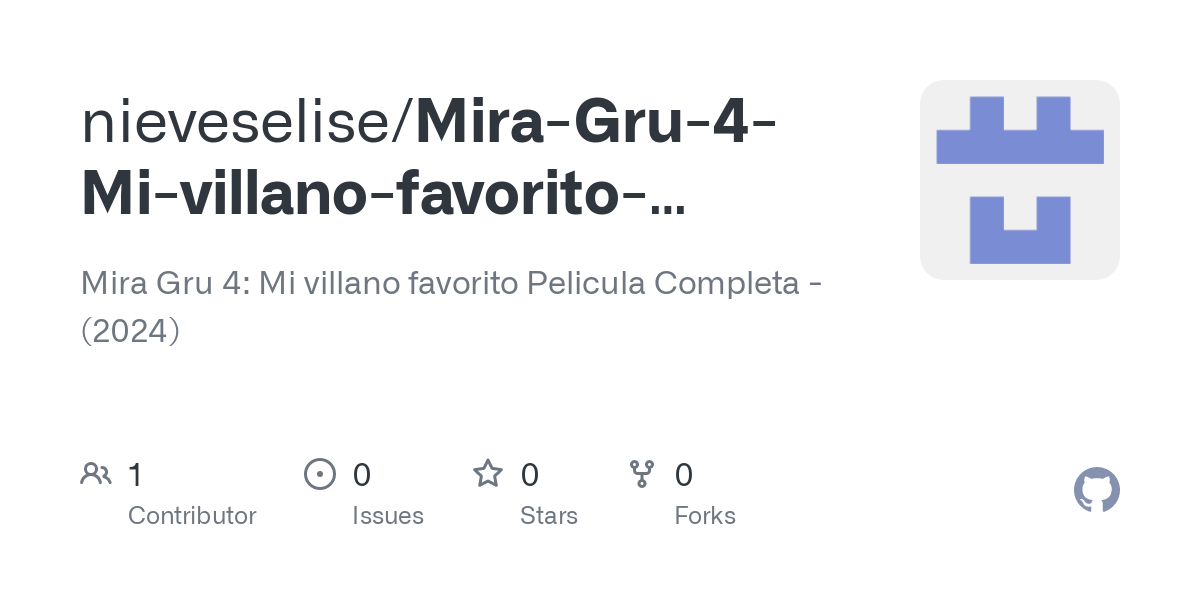This screenshot has width=1200, height=600.
Task: Click the issues circle-dot icon
Action: click(x=319, y=474)
